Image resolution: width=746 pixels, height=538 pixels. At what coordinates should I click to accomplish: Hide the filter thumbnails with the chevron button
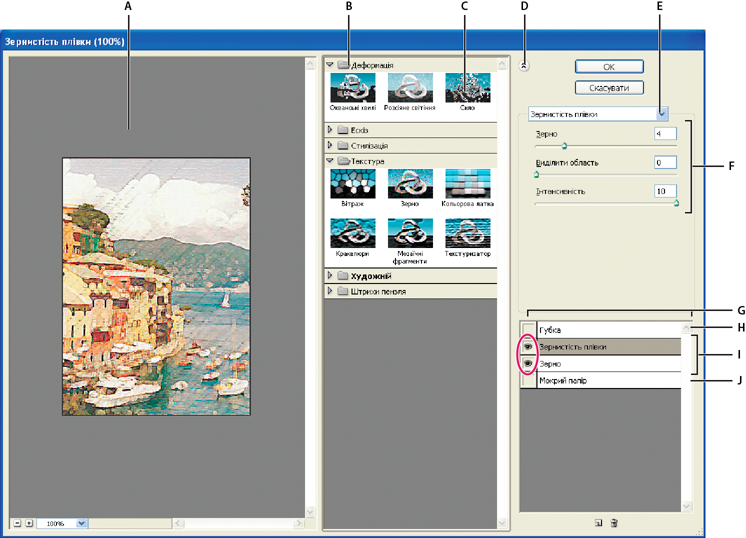(x=523, y=66)
